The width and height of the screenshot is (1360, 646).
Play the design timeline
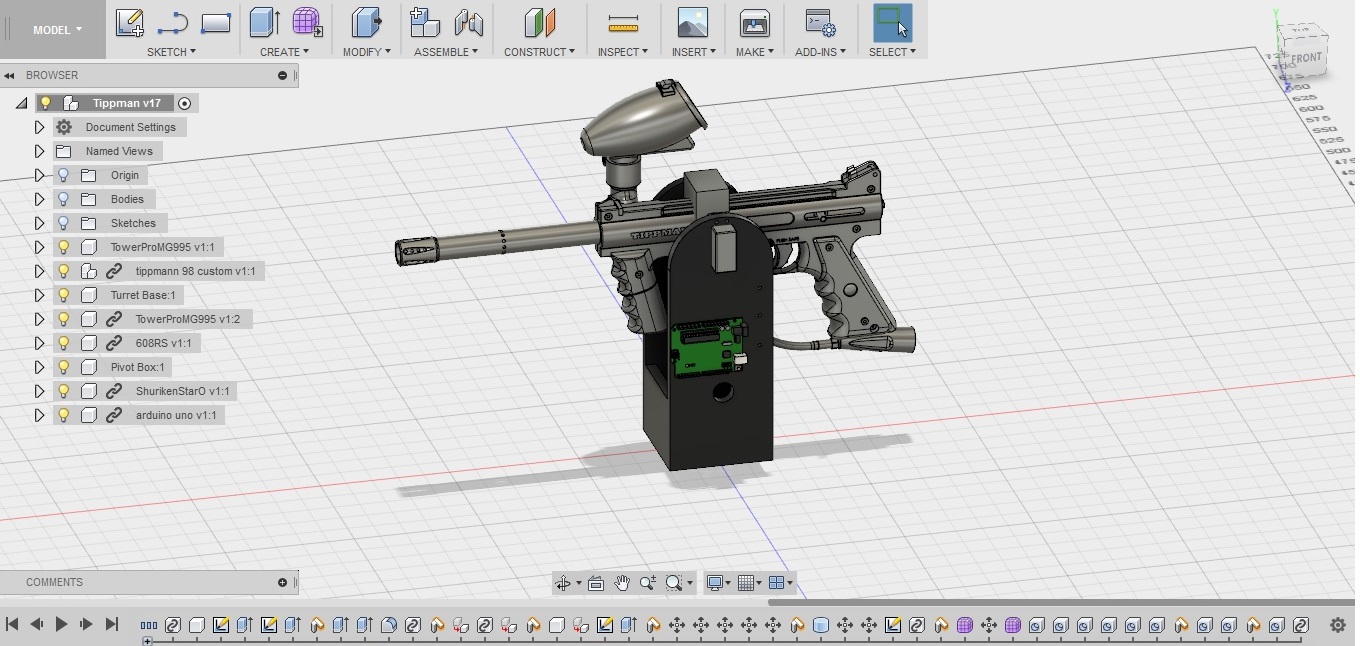tap(61, 624)
